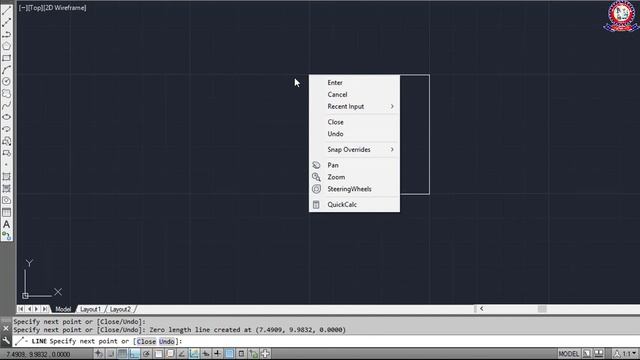The image size is (640, 360).
Task: Select the Gradient tool
Action: 7,189
